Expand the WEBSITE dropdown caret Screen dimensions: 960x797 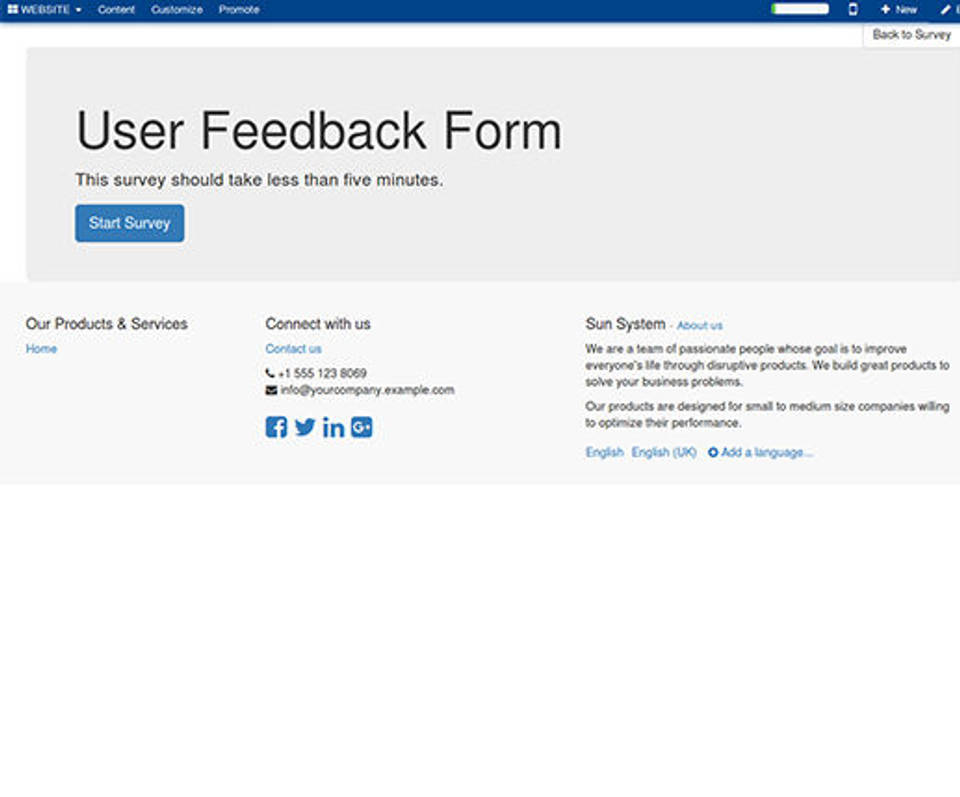pyautogui.click(x=78, y=10)
